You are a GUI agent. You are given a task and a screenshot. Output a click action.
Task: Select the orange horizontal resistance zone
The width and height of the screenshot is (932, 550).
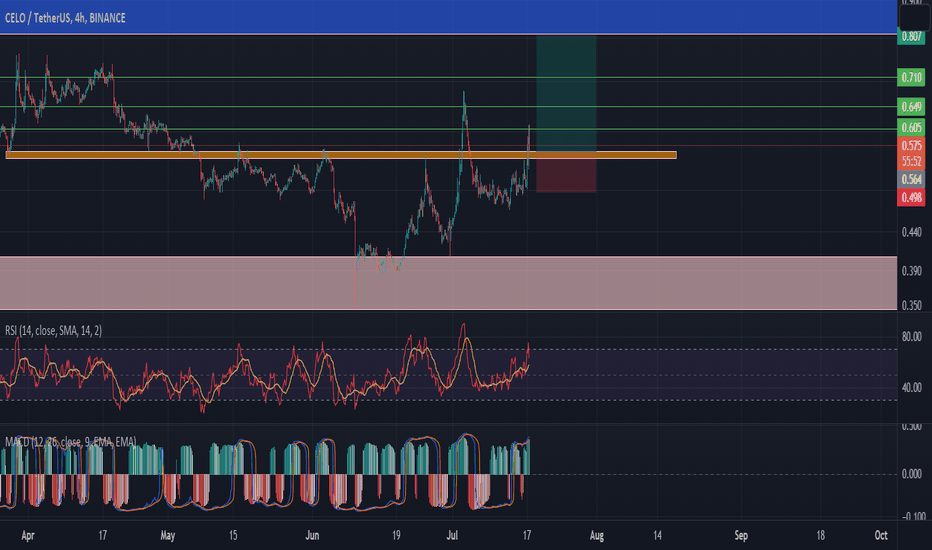tap(341, 155)
